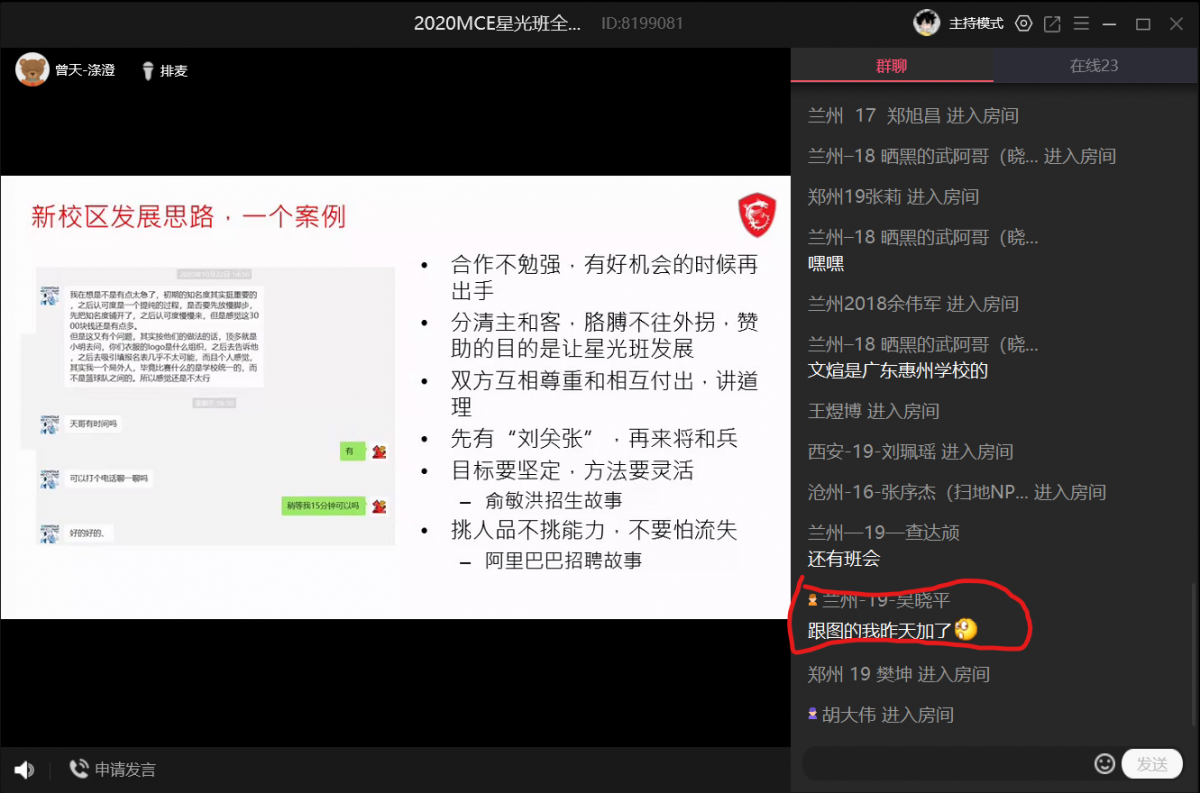1200x793 pixels.
Task: Click the slide sub-bullet 俞敏洪招生故事
Action: click(553, 501)
